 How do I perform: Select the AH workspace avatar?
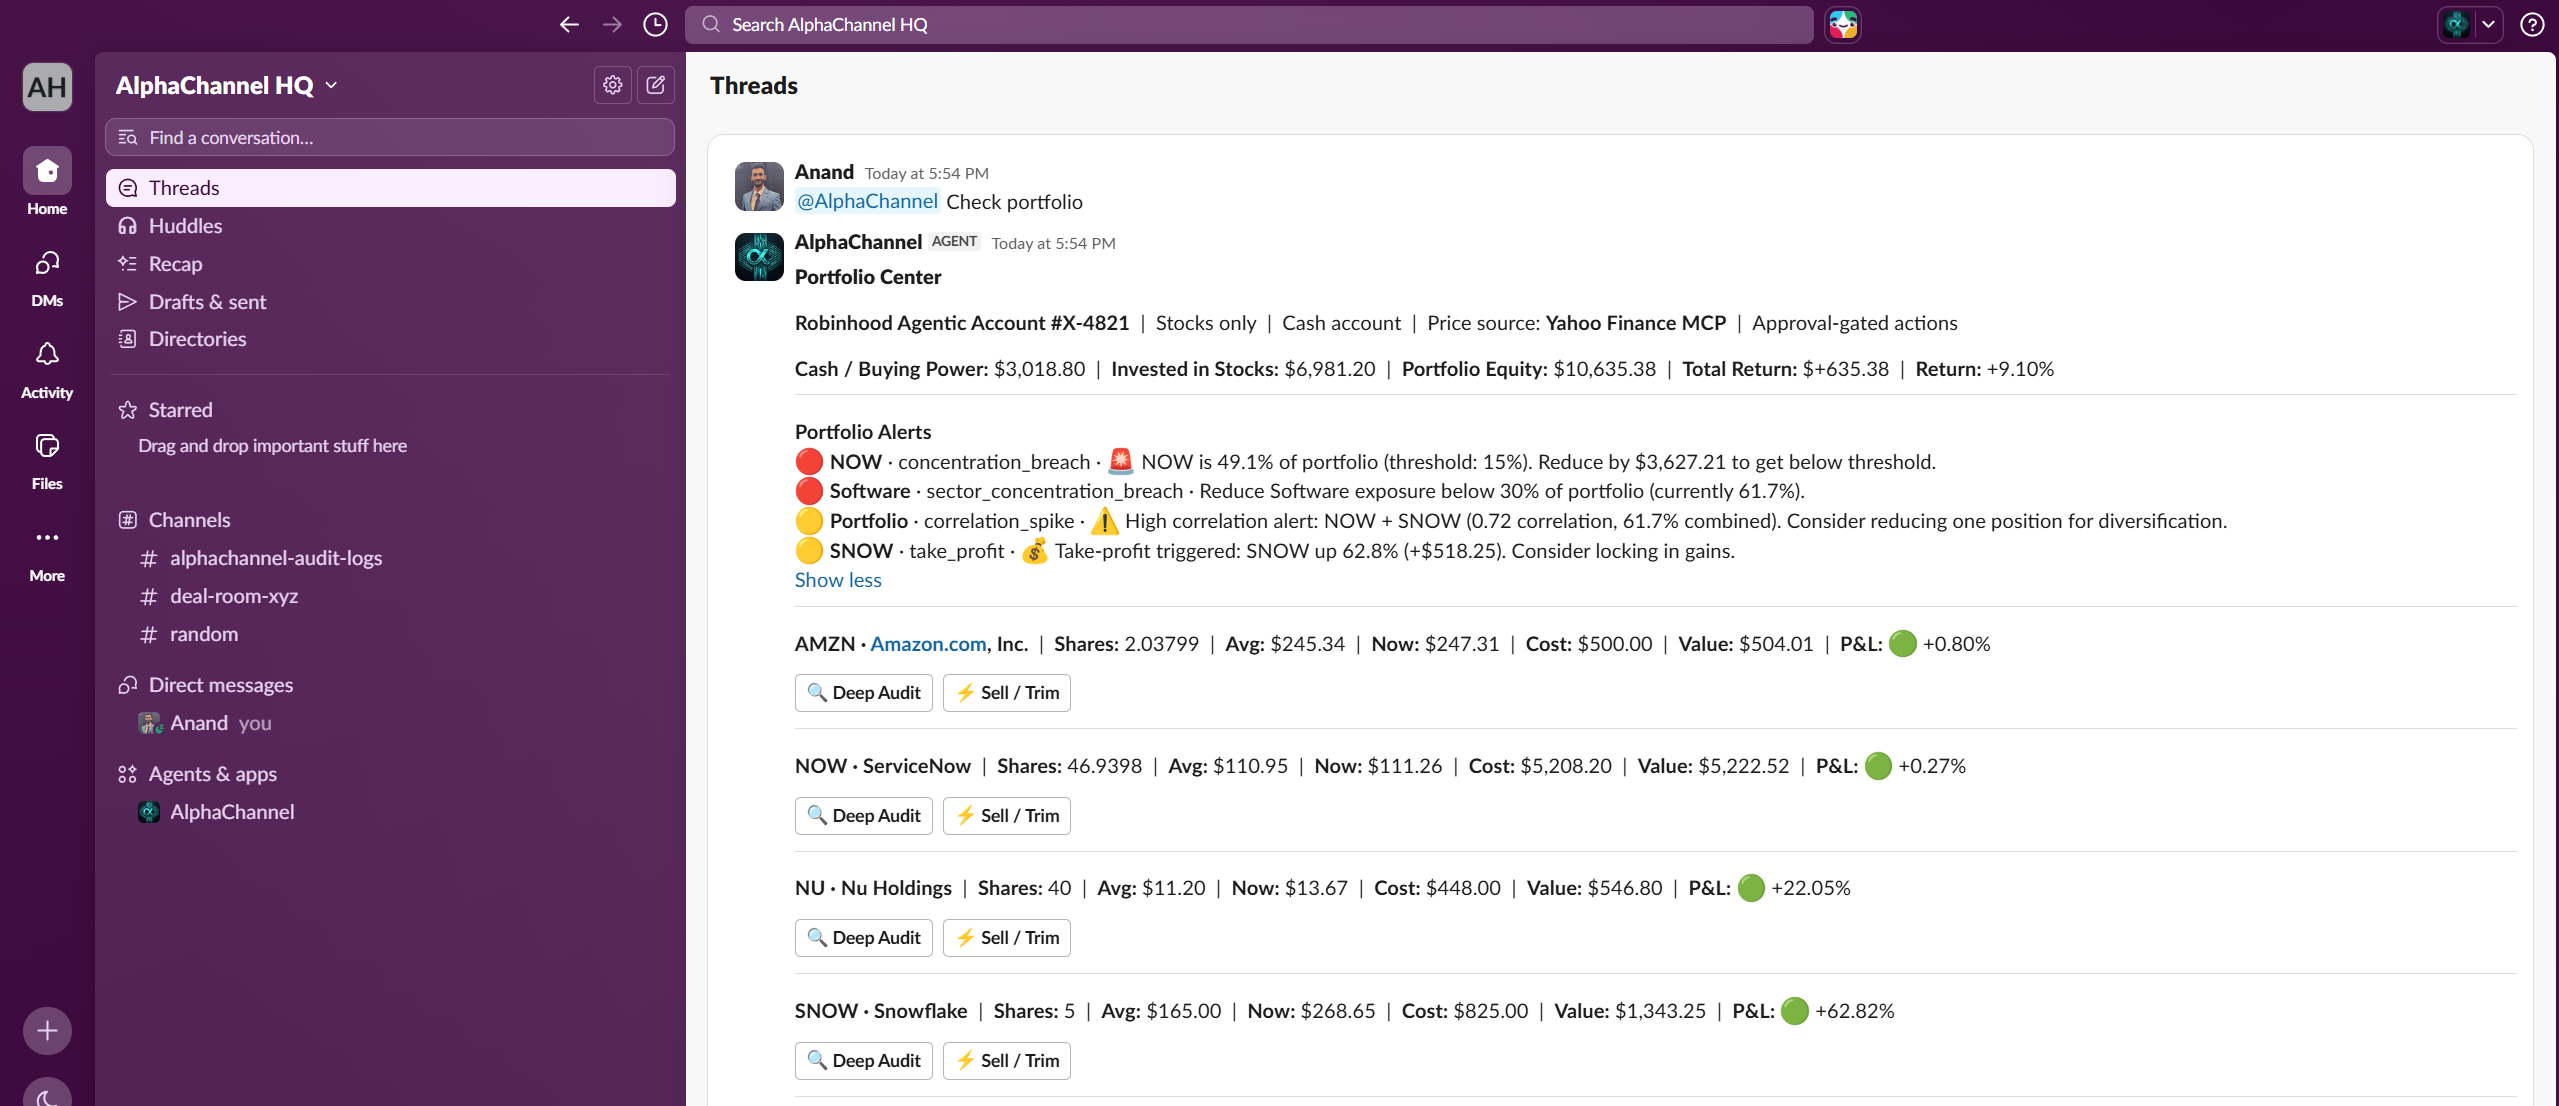(x=47, y=87)
